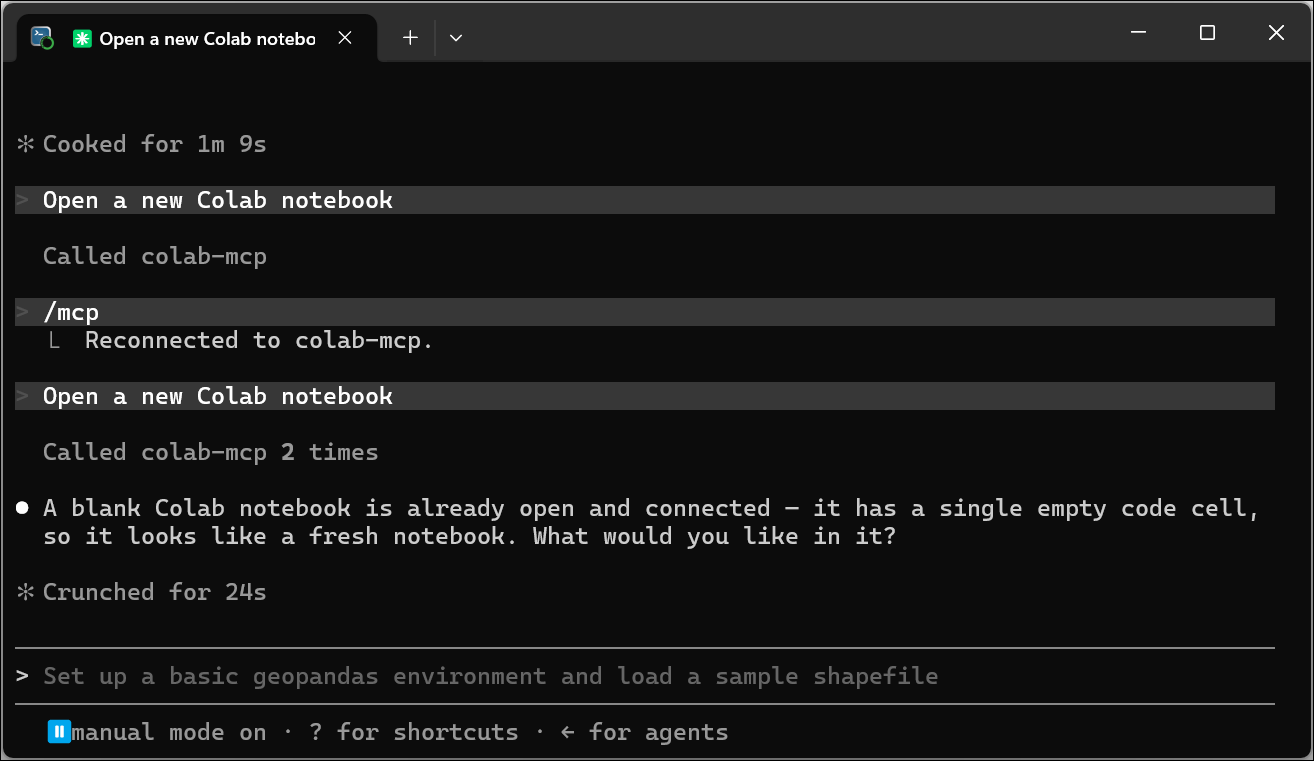Screen dimensions: 1314x761
Task: Click the terminal profile icon in title bar
Action: (x=42, y=38)
